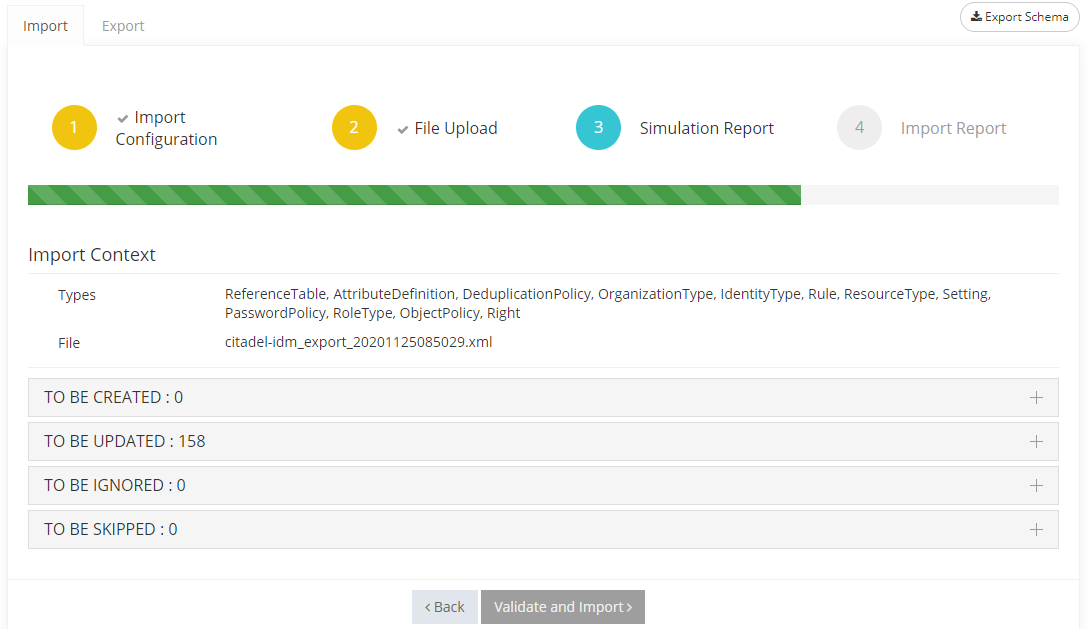Screen dimensions: 1089x629
Task: Switch to the Export tab
Action: click(123, 26)
